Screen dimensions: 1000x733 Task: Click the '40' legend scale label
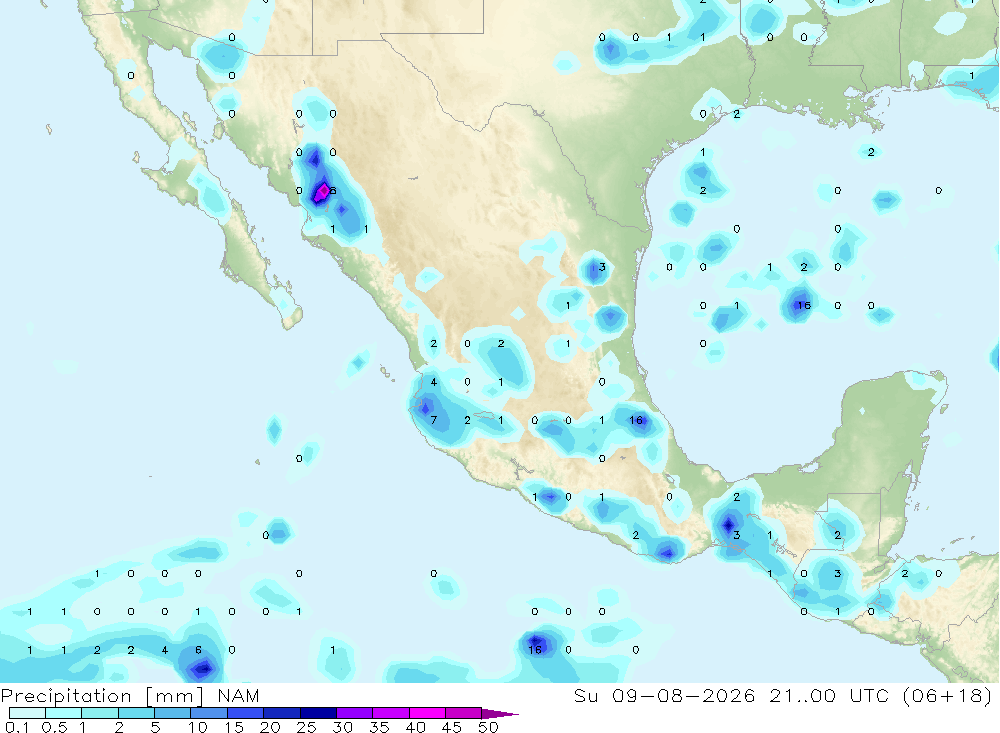tap(415, 727)
